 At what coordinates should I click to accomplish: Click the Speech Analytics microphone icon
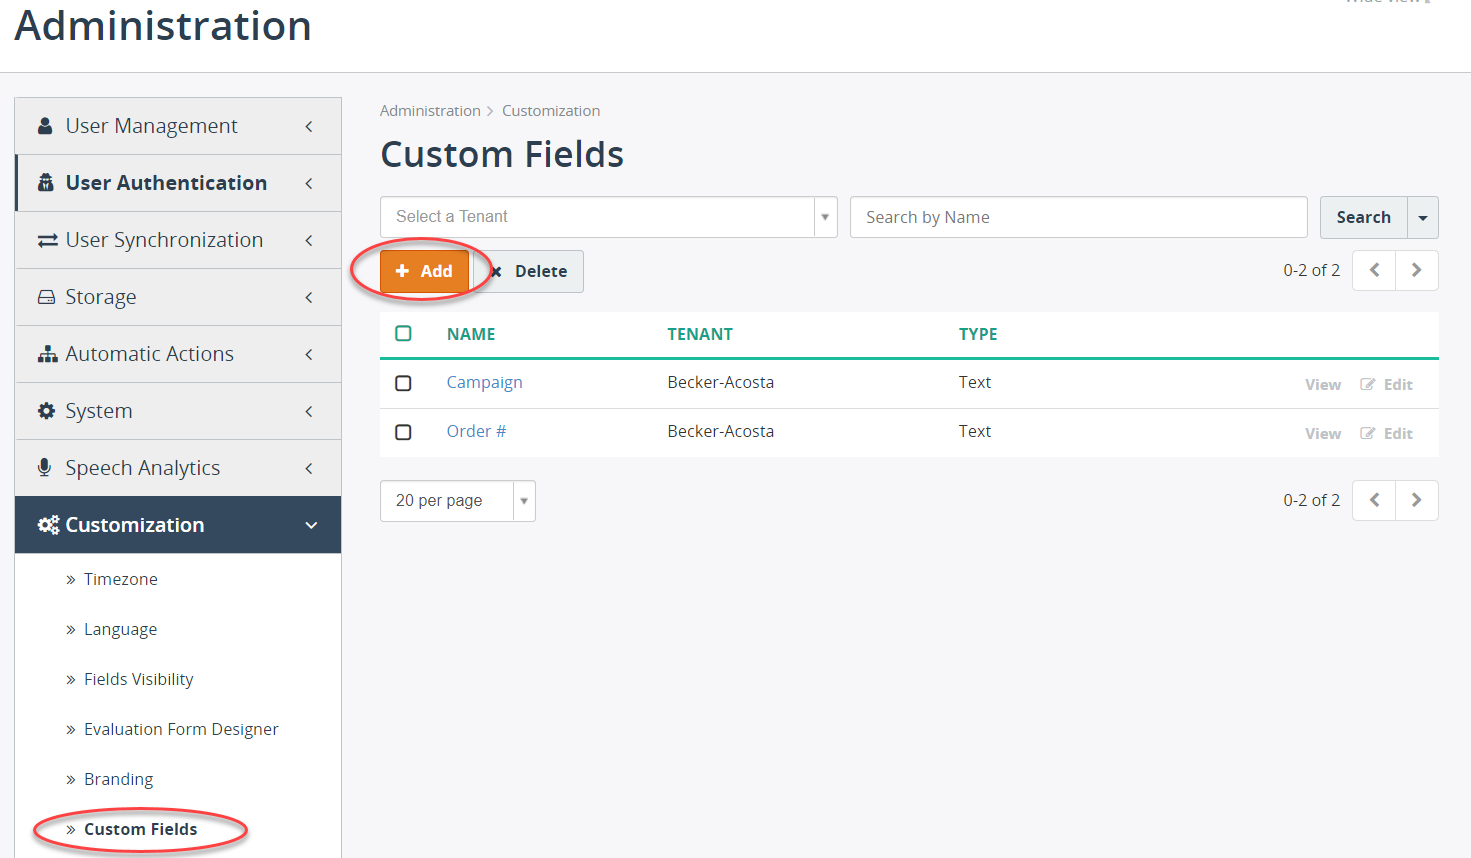44,467
